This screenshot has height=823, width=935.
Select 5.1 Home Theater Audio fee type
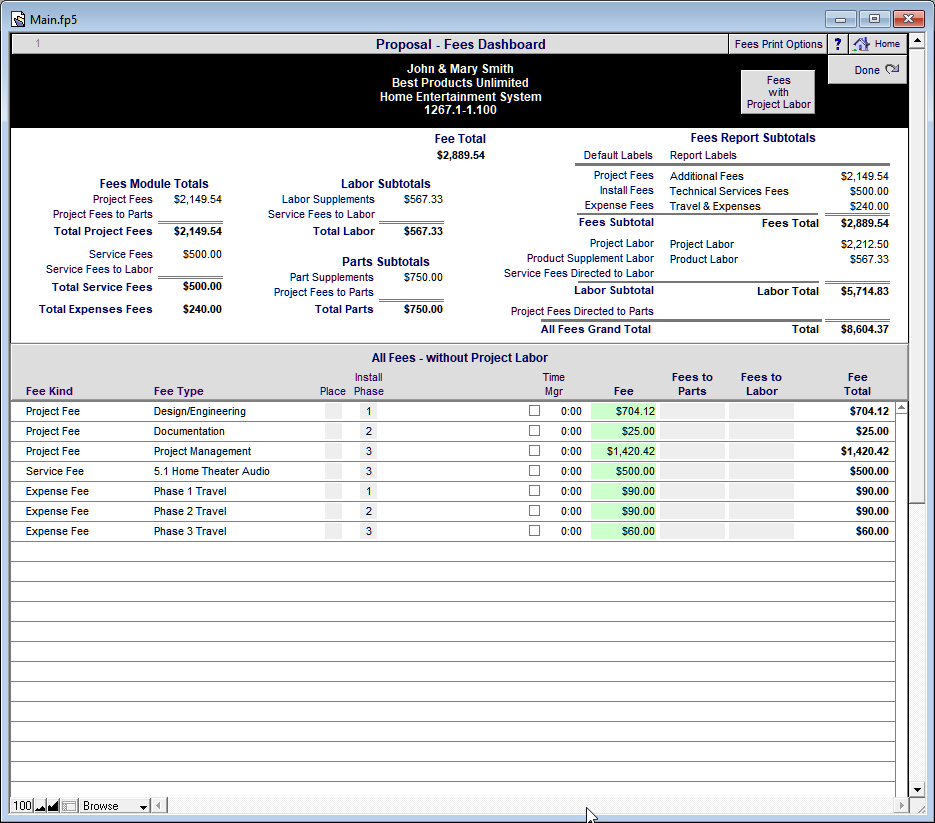click(x=212, y=471)
